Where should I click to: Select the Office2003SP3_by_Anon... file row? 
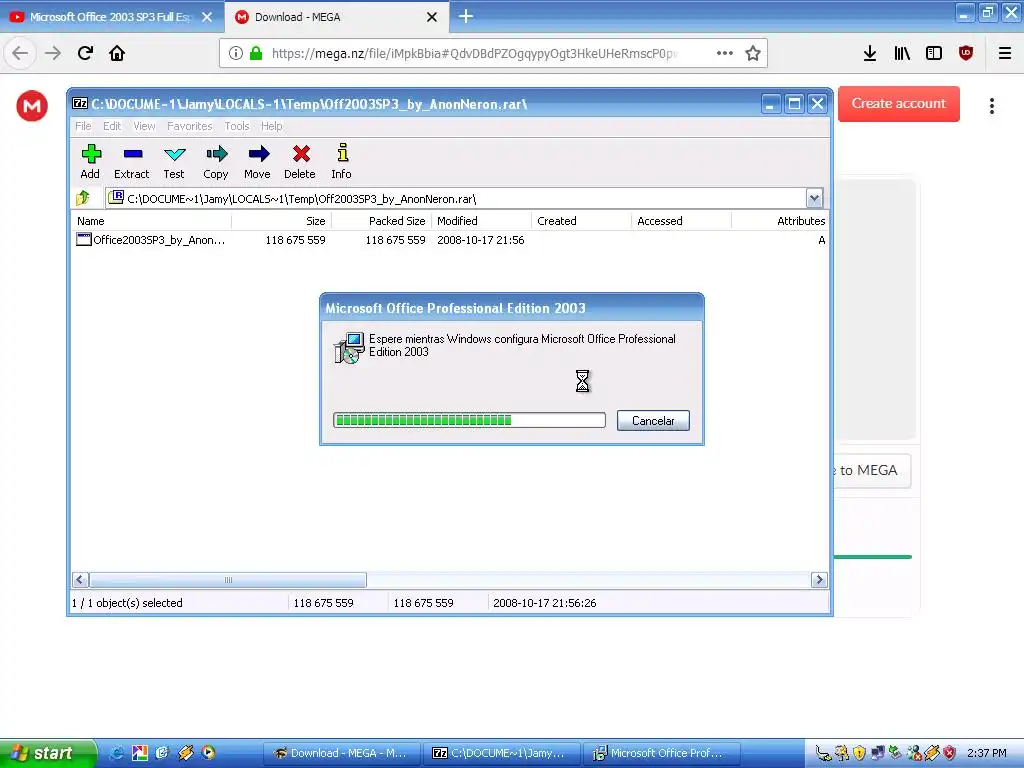(450, 240)
